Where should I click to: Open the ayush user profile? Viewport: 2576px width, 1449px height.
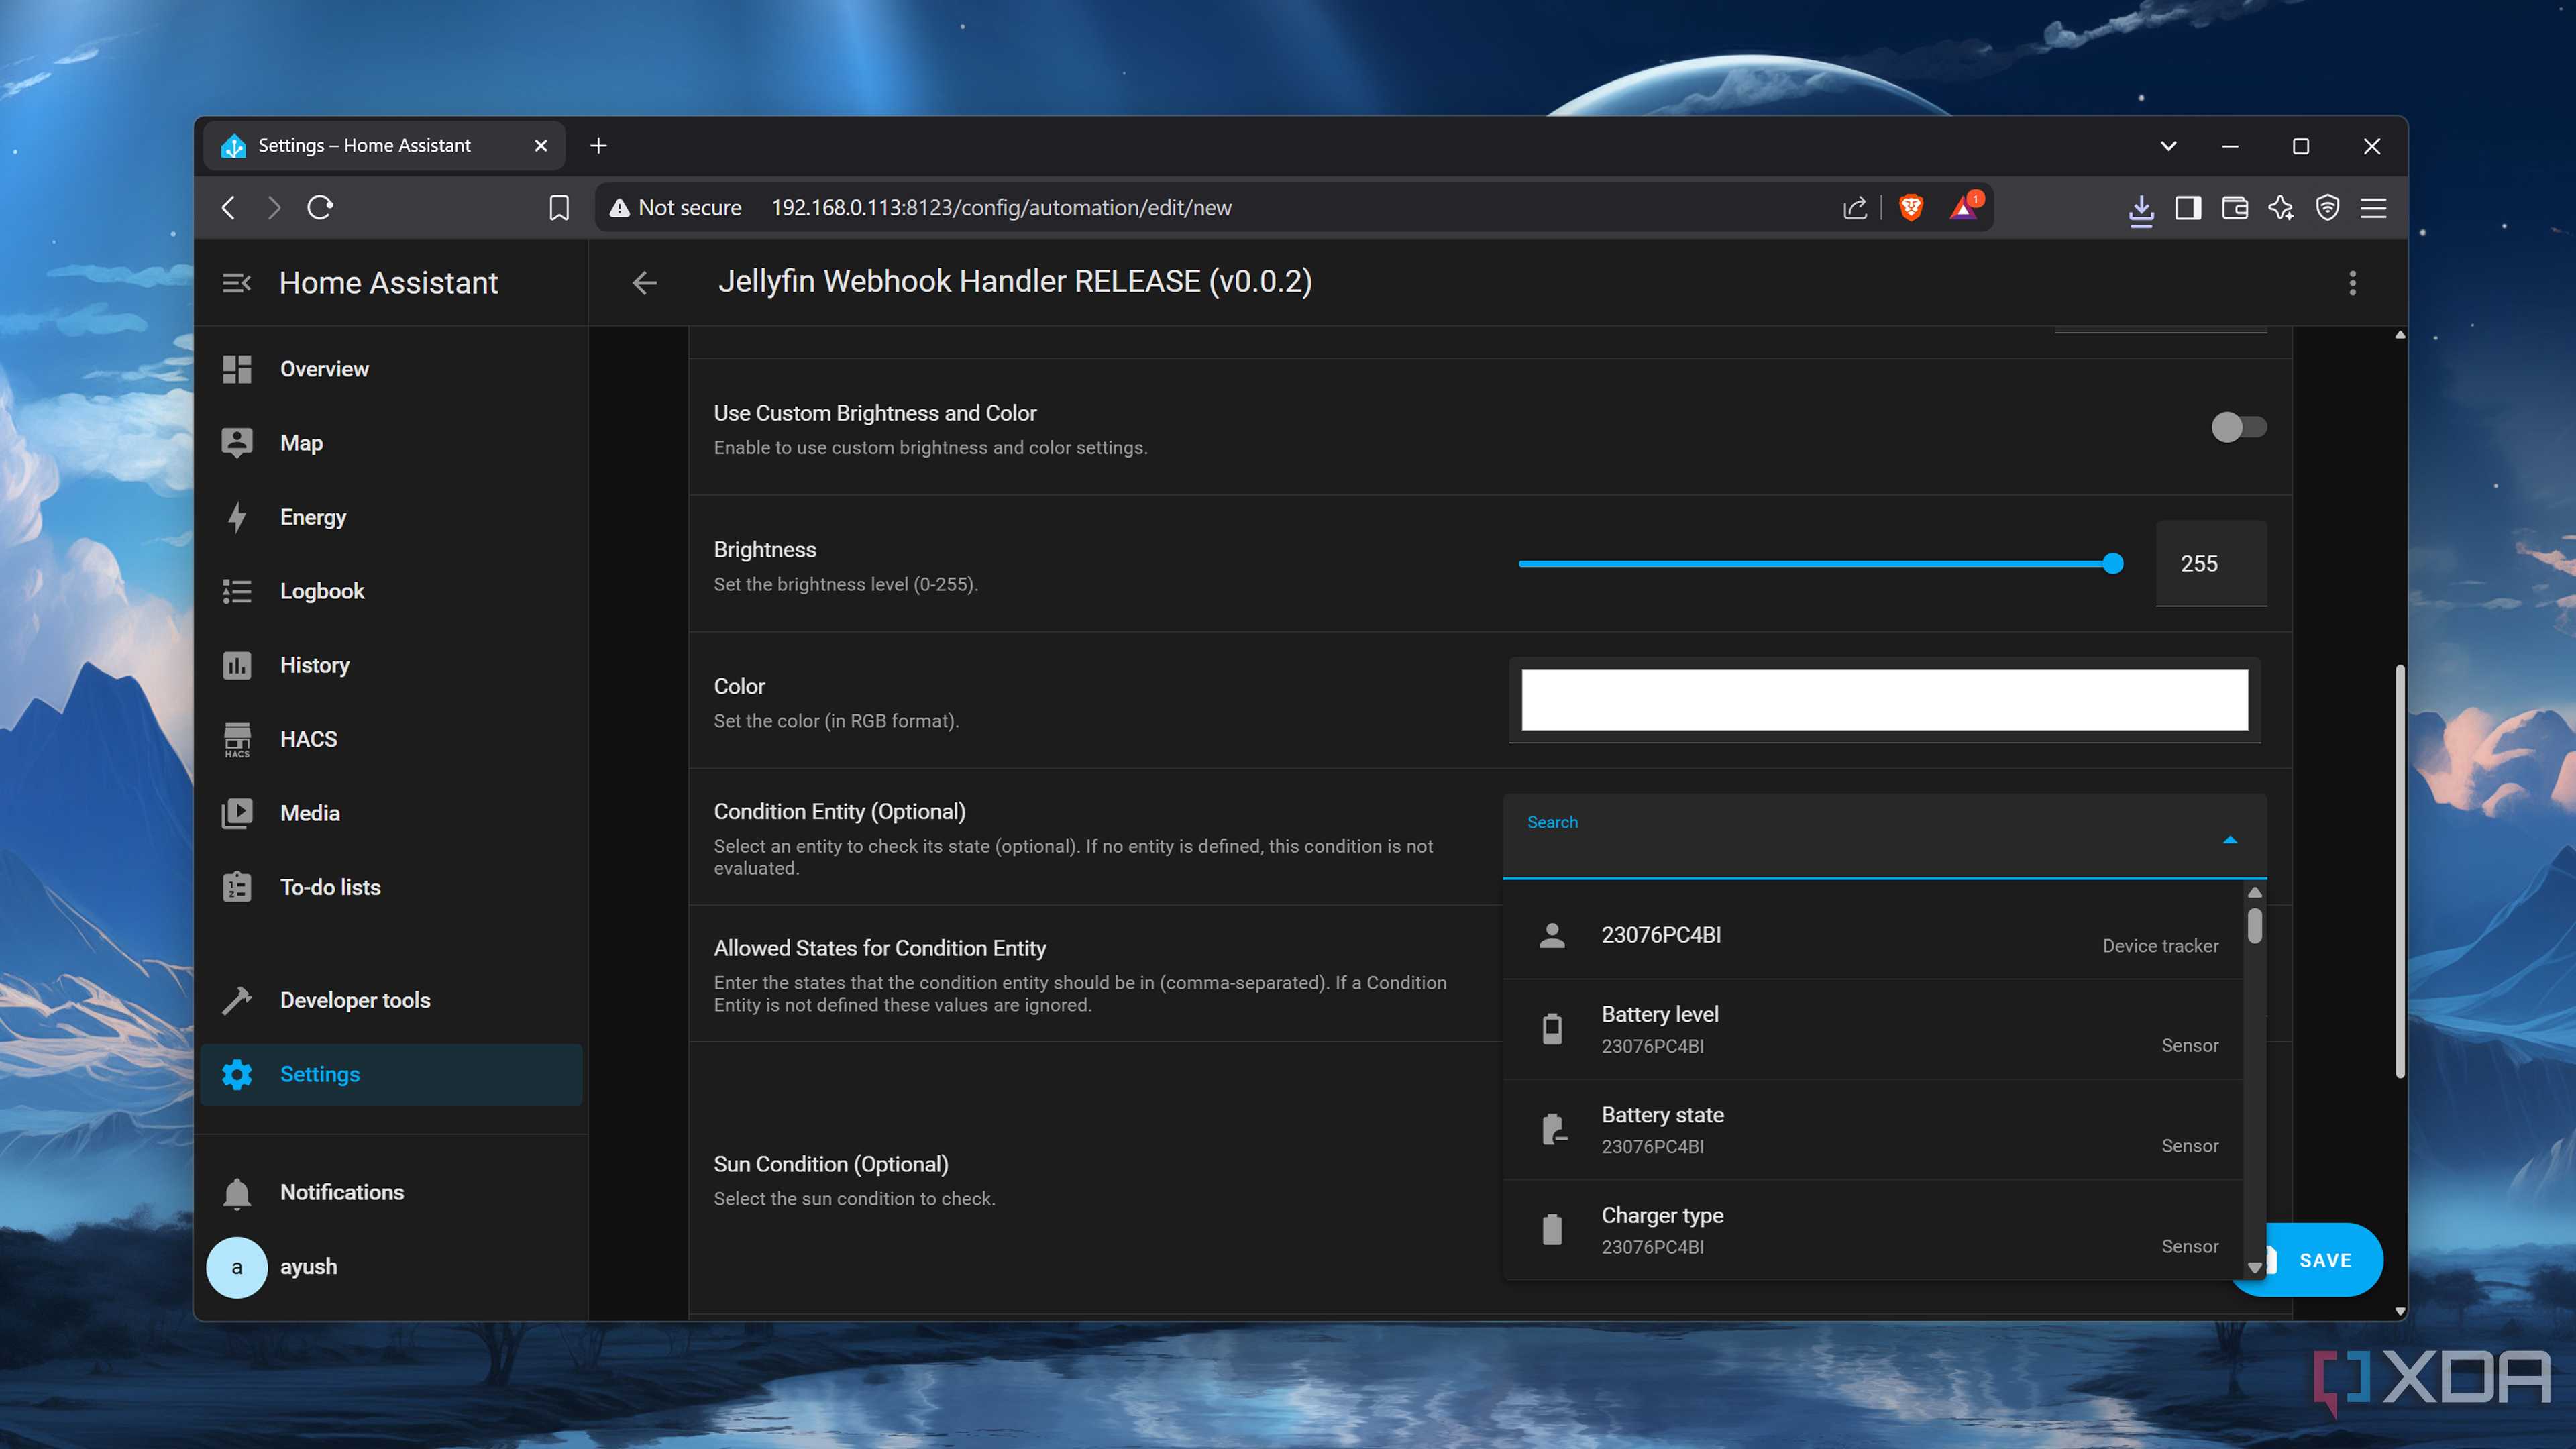(391, 1267)
